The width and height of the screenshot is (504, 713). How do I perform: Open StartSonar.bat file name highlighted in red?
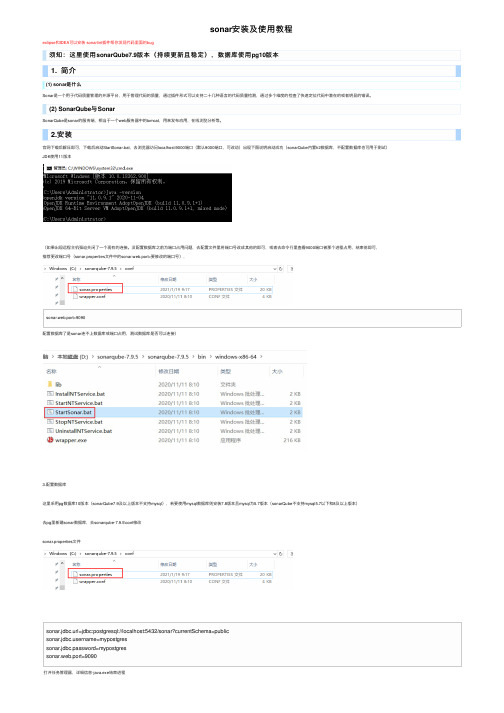74,412
